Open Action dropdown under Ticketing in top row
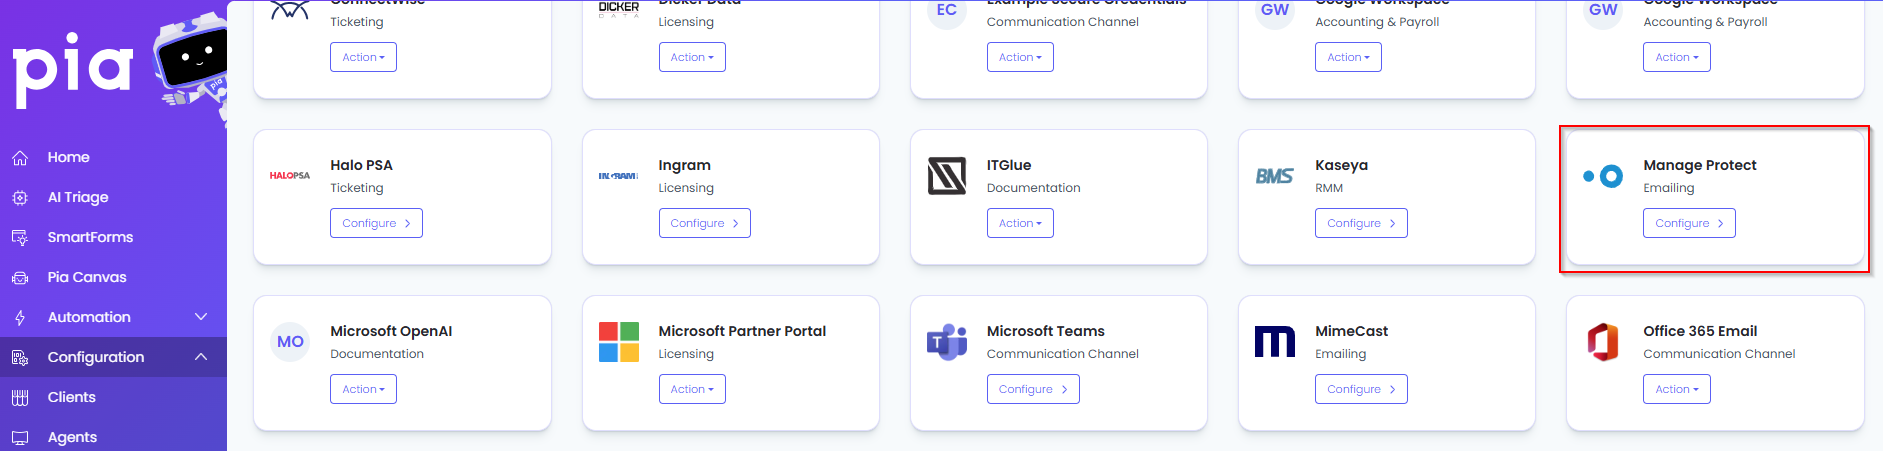This screenshot has width=1883, height=451. pos(363,57)
